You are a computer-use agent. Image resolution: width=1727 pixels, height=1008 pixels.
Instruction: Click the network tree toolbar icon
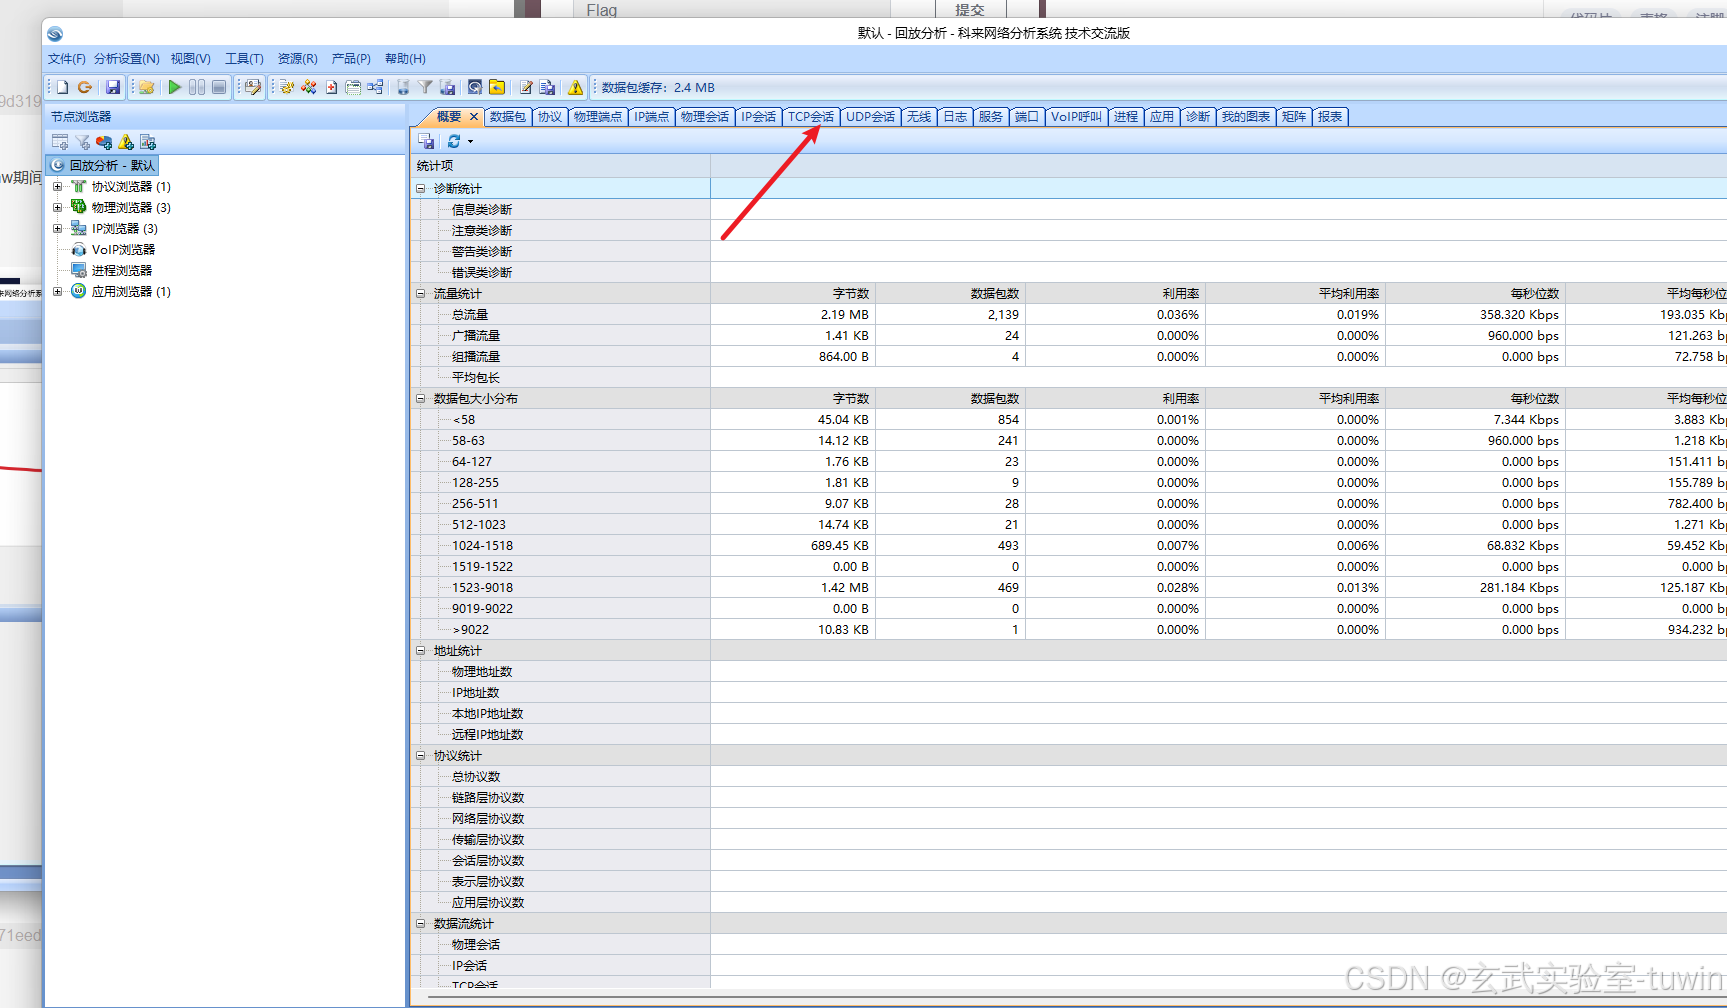coord(376,87)
